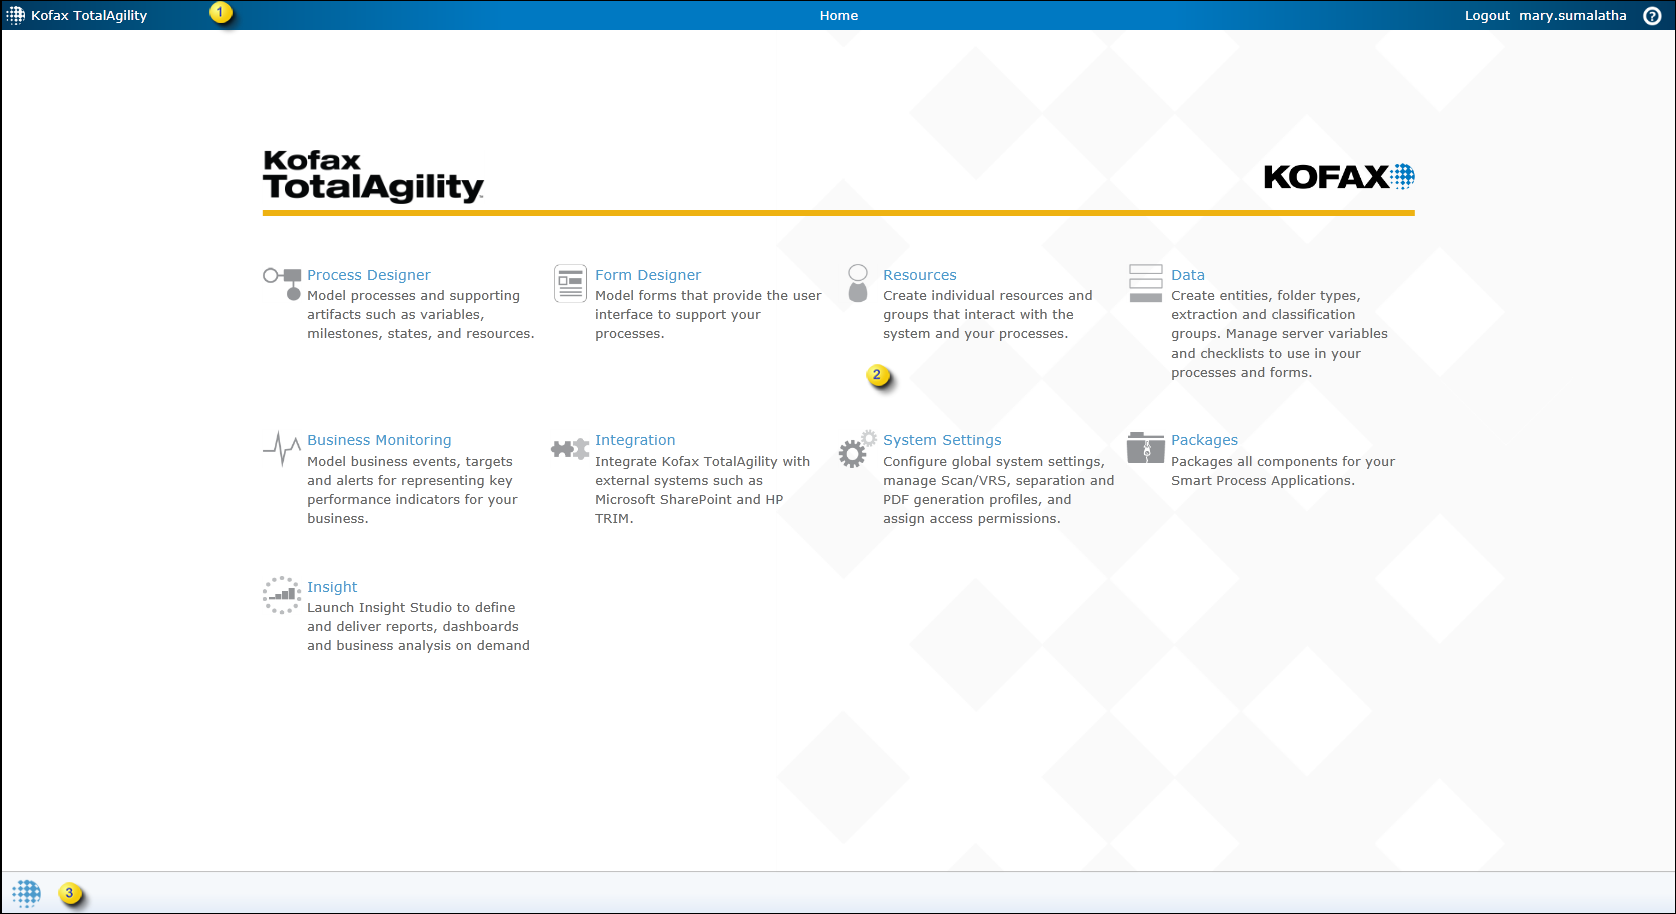1676x914 pixels.
Task: Click the Resources person icon
Action: coord(858,283)
